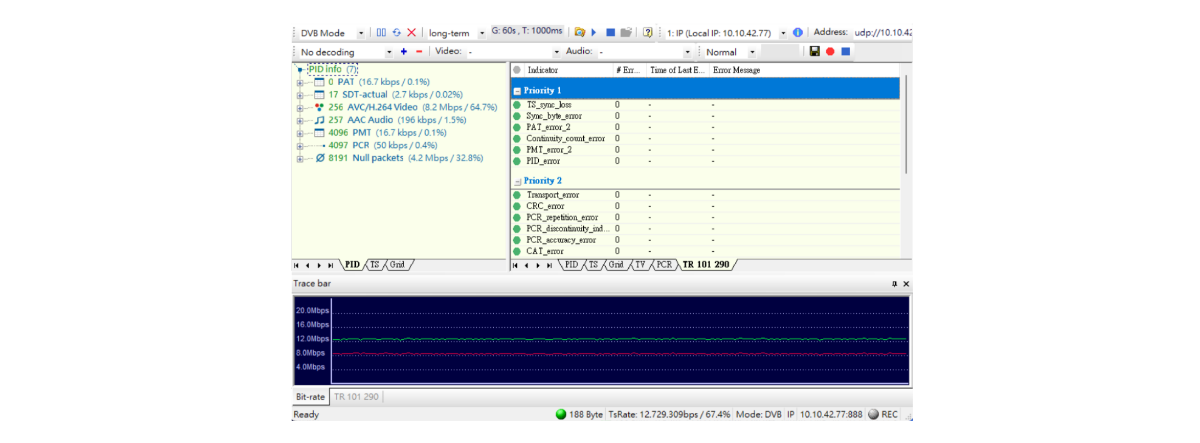Open the long-term dropdown
This screenshot has width=1200, height=443.
[x=482, y=33]
